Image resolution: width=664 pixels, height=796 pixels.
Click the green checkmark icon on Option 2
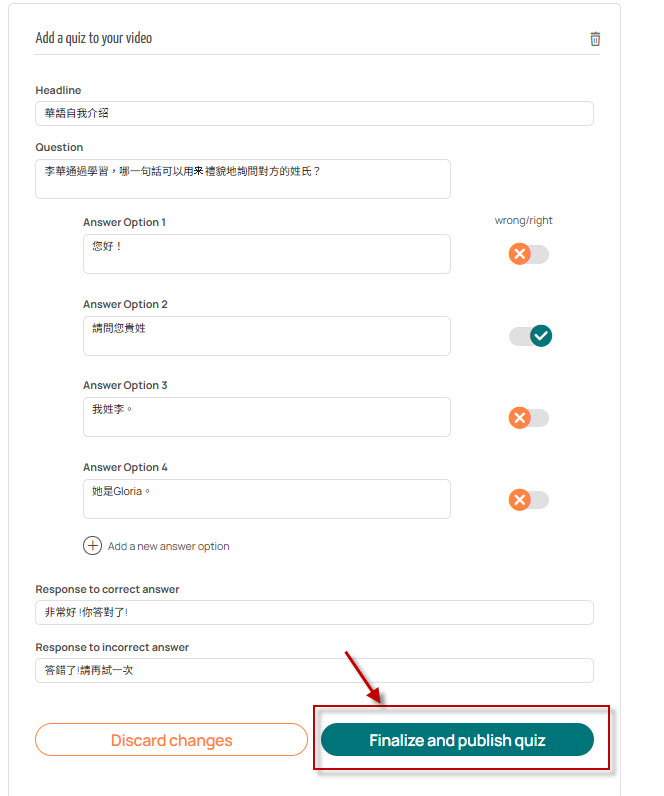(x=541, y=336)
